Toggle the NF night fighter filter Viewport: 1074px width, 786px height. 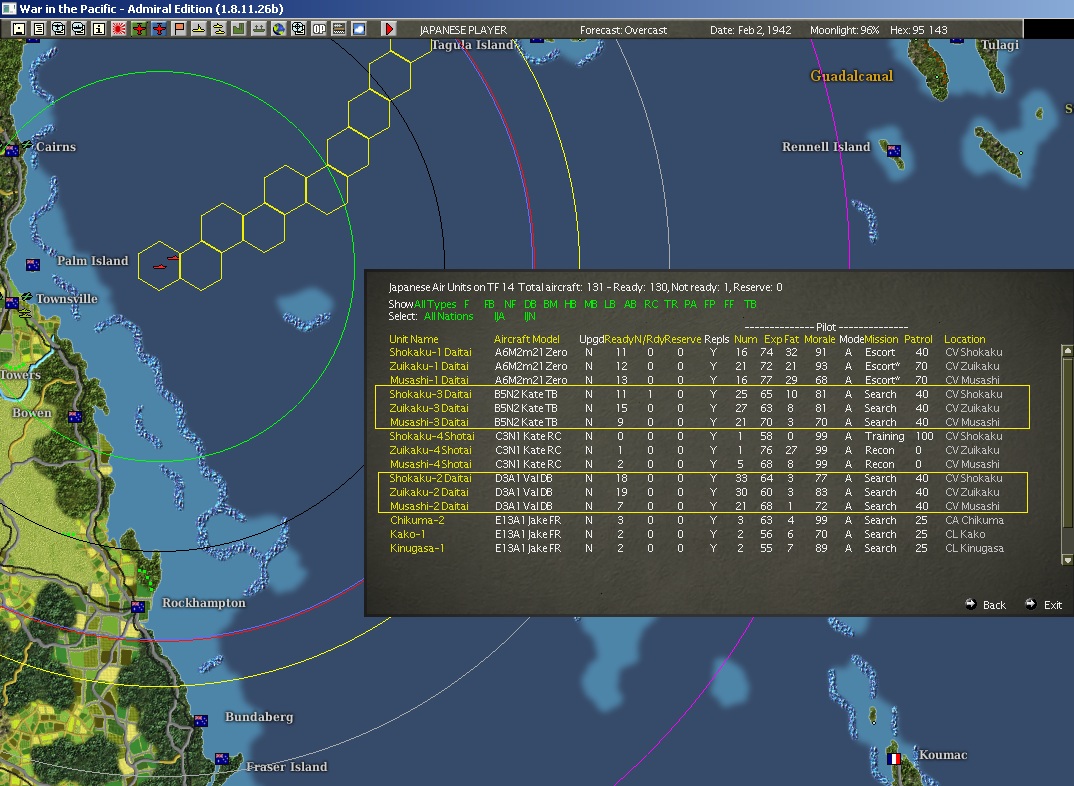(x=510, y=304)
